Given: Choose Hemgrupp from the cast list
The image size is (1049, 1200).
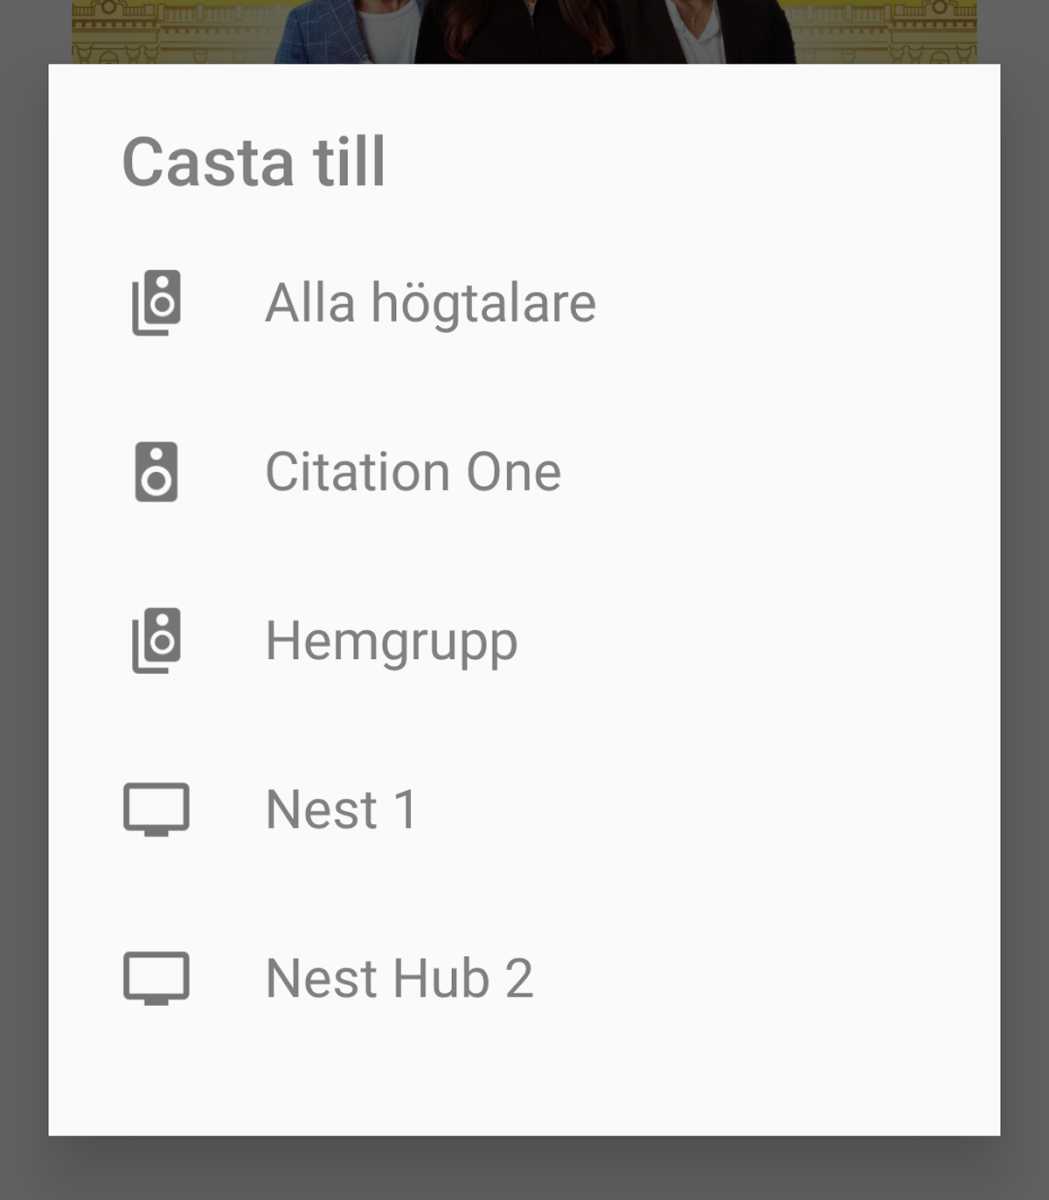Looking at the screenshot, I should (x=391, y=640).
